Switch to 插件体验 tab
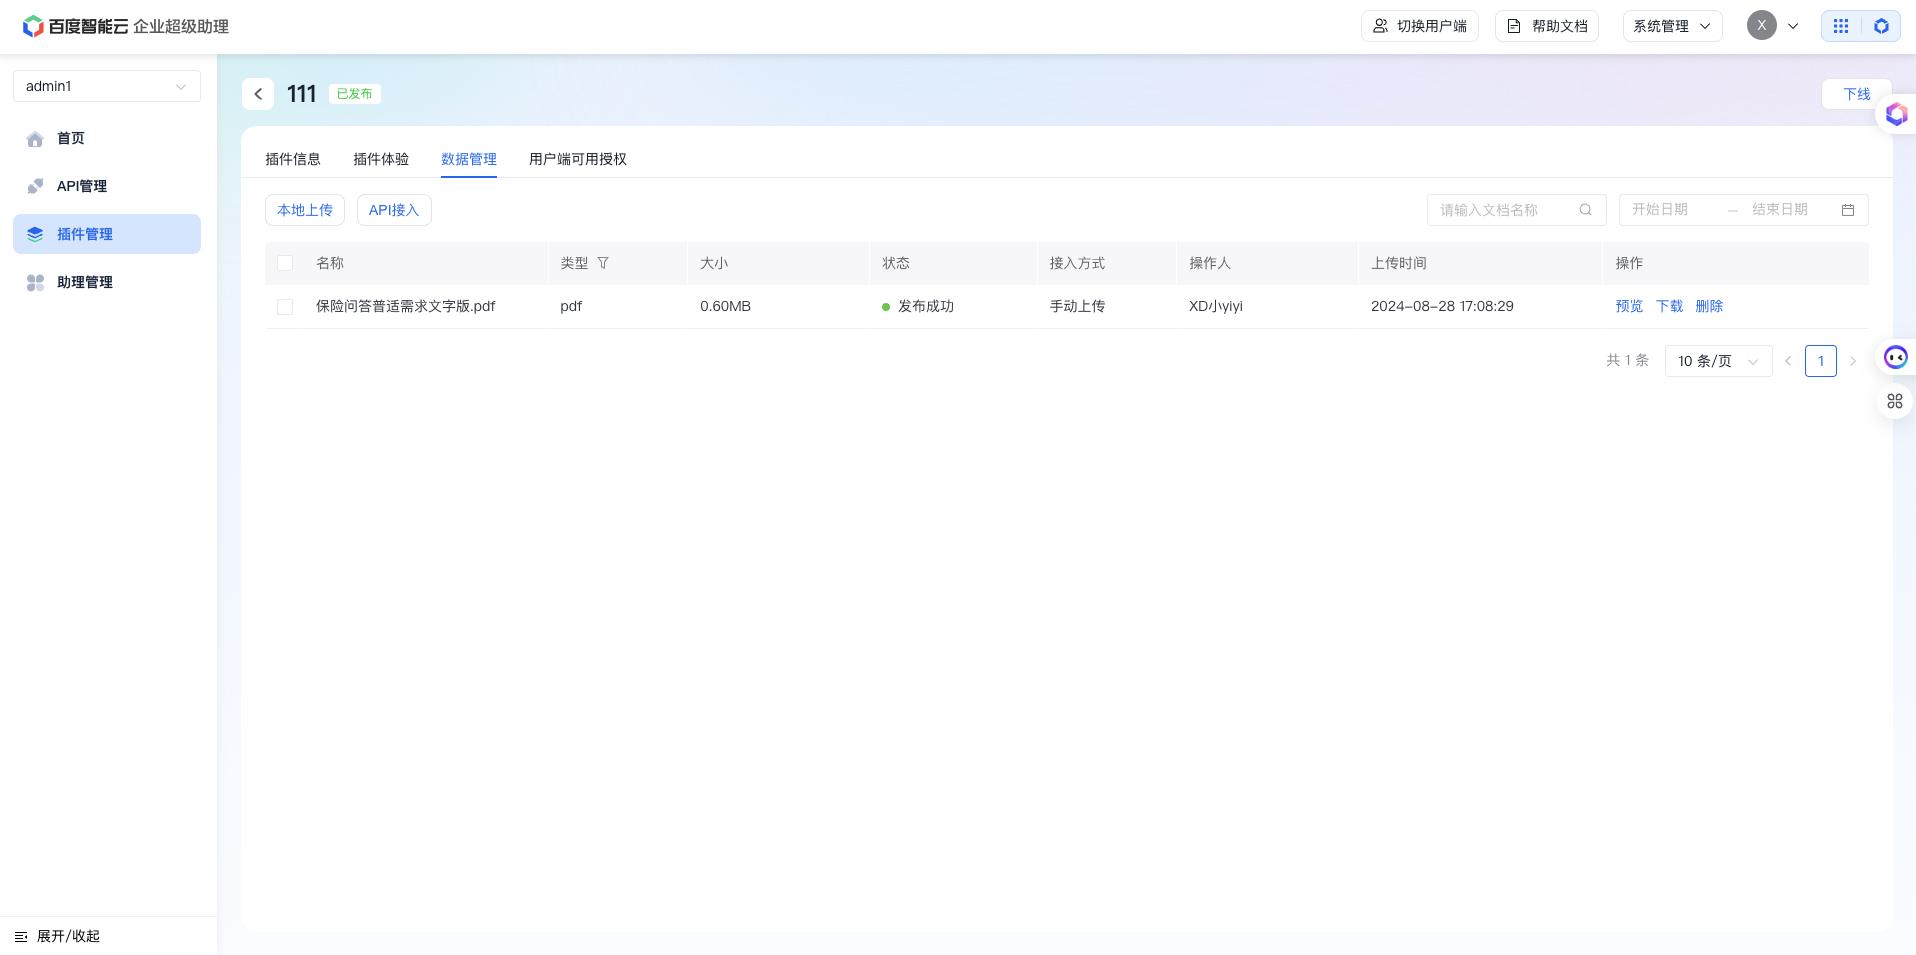Image resolution: width=1916 pixels, height=955 pixels. click(x=381, y=159)
